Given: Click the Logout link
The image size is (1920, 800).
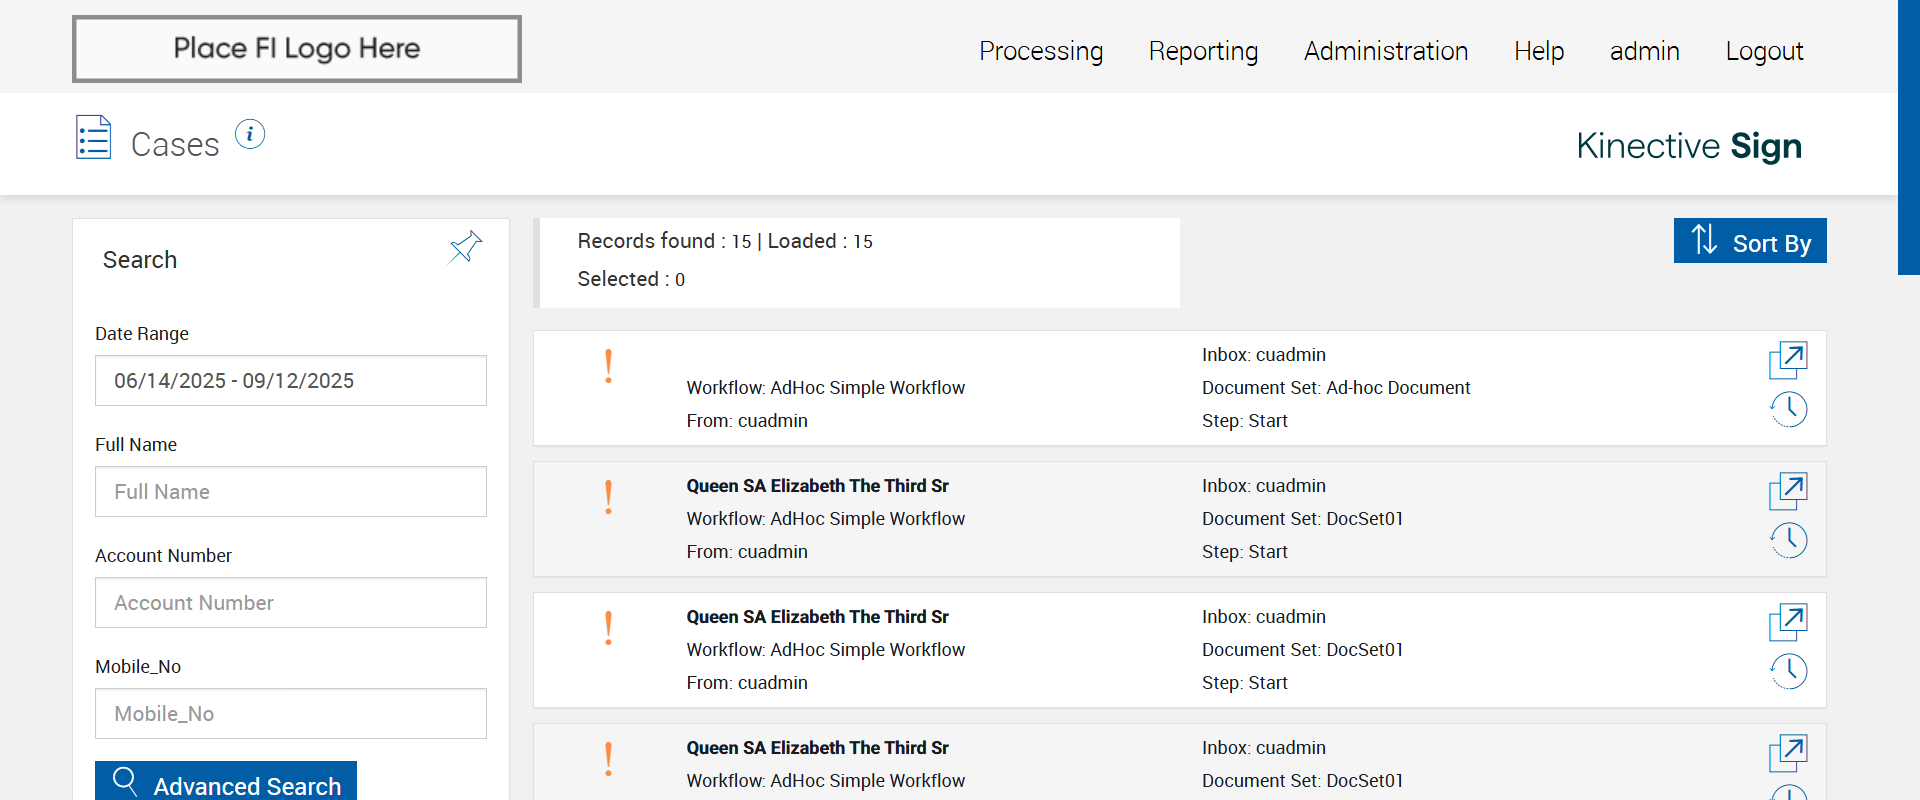Looking at the screenshot, I should (x=1764, y=51).
